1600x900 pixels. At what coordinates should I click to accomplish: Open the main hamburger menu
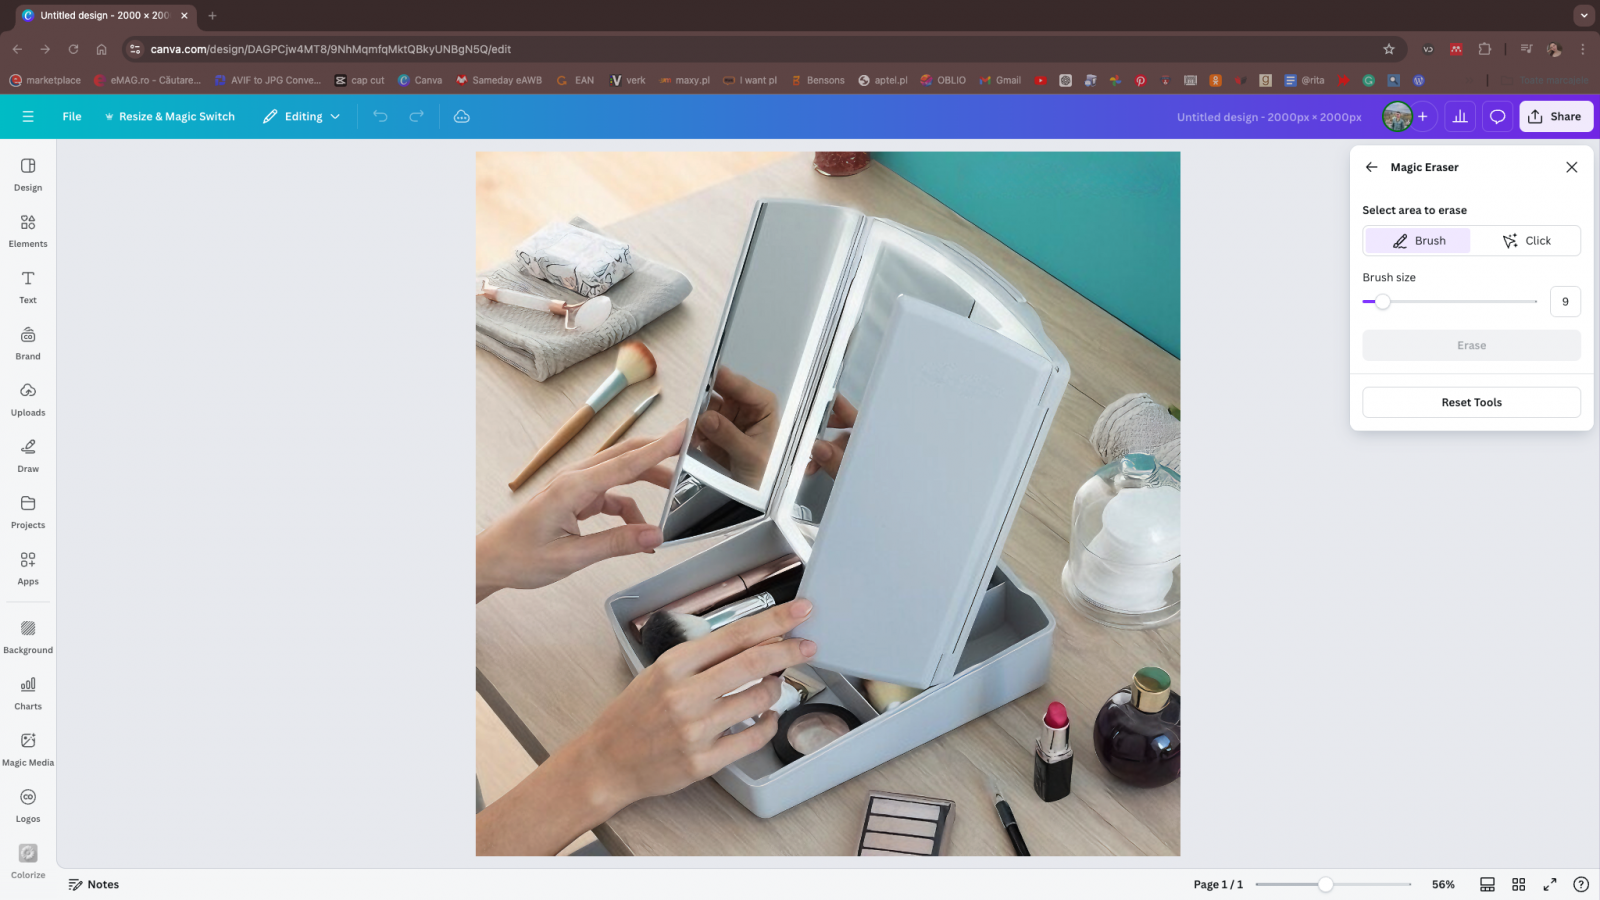tap(28, 116)
